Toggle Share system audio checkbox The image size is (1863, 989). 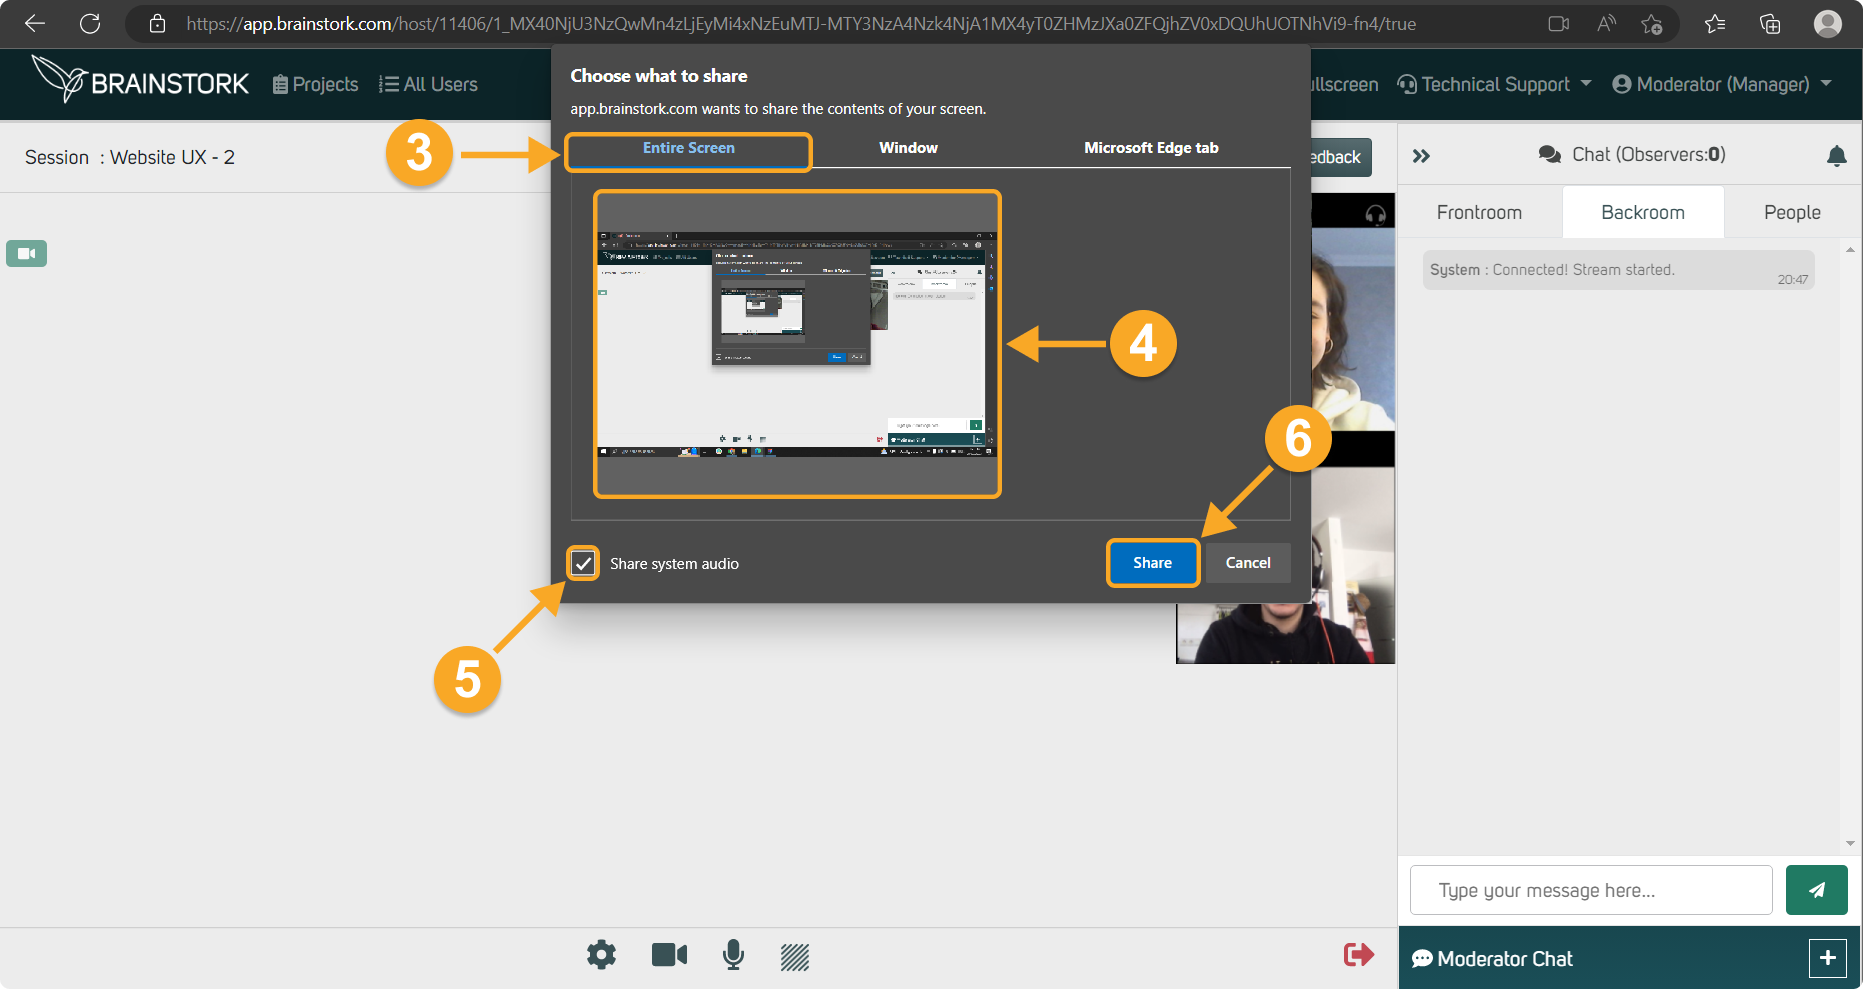coord(583,563)
